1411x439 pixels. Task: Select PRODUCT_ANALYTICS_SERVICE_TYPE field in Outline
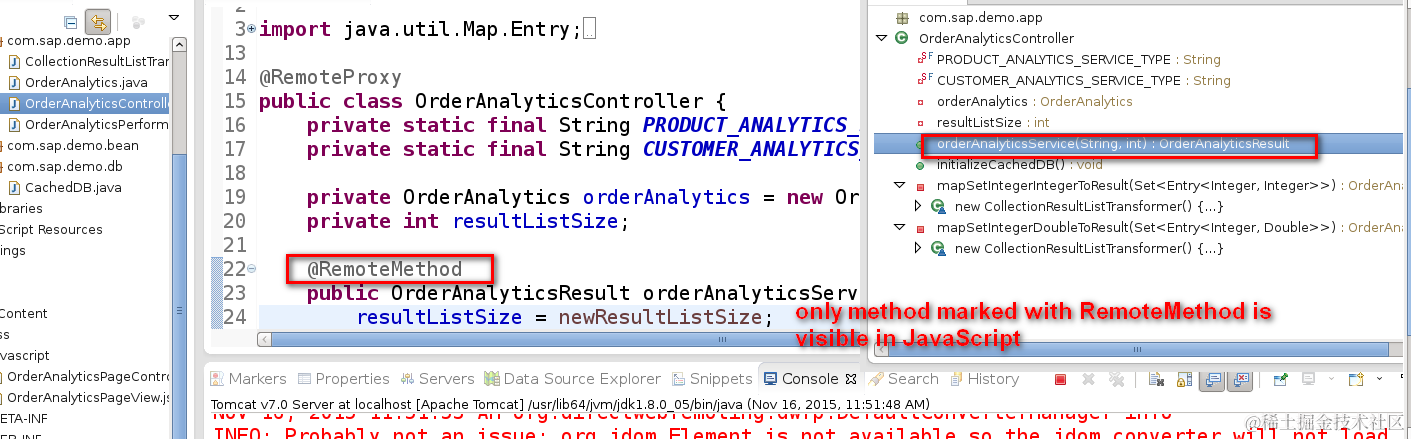tap(1067, 59)
